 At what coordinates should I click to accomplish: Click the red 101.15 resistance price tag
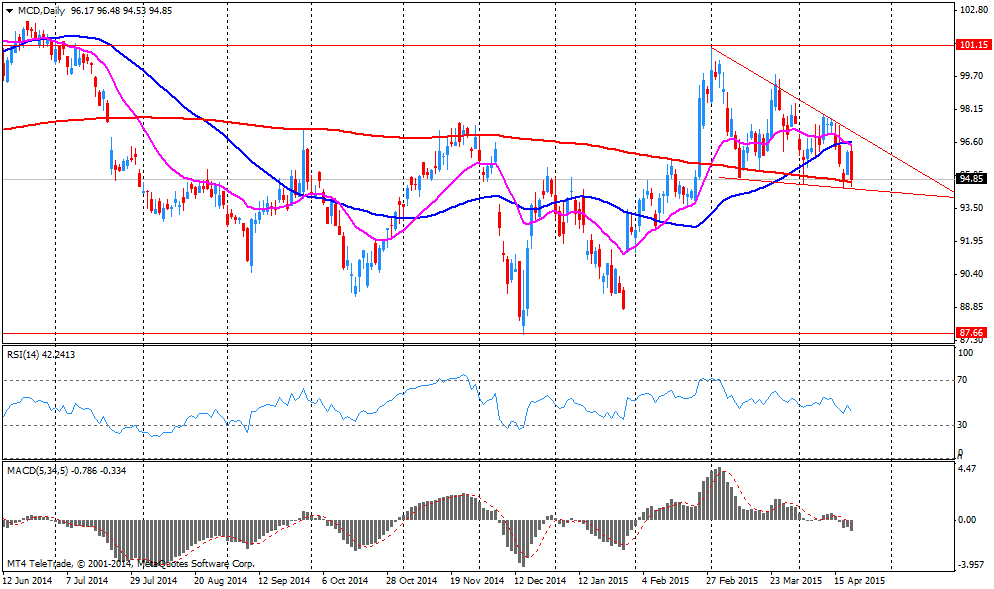[x=974, y=44]
